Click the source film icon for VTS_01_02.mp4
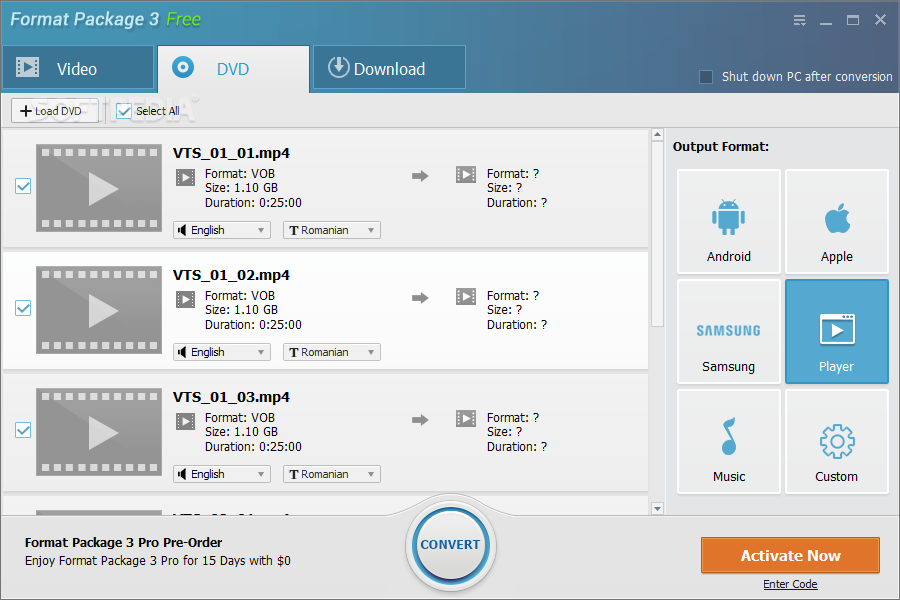 click(185, 299)
